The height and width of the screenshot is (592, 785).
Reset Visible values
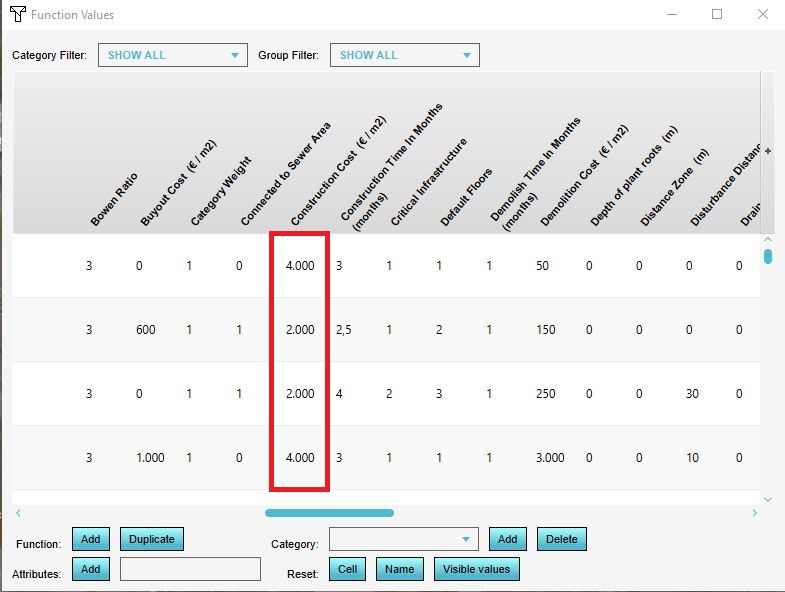tap(476, 569)
